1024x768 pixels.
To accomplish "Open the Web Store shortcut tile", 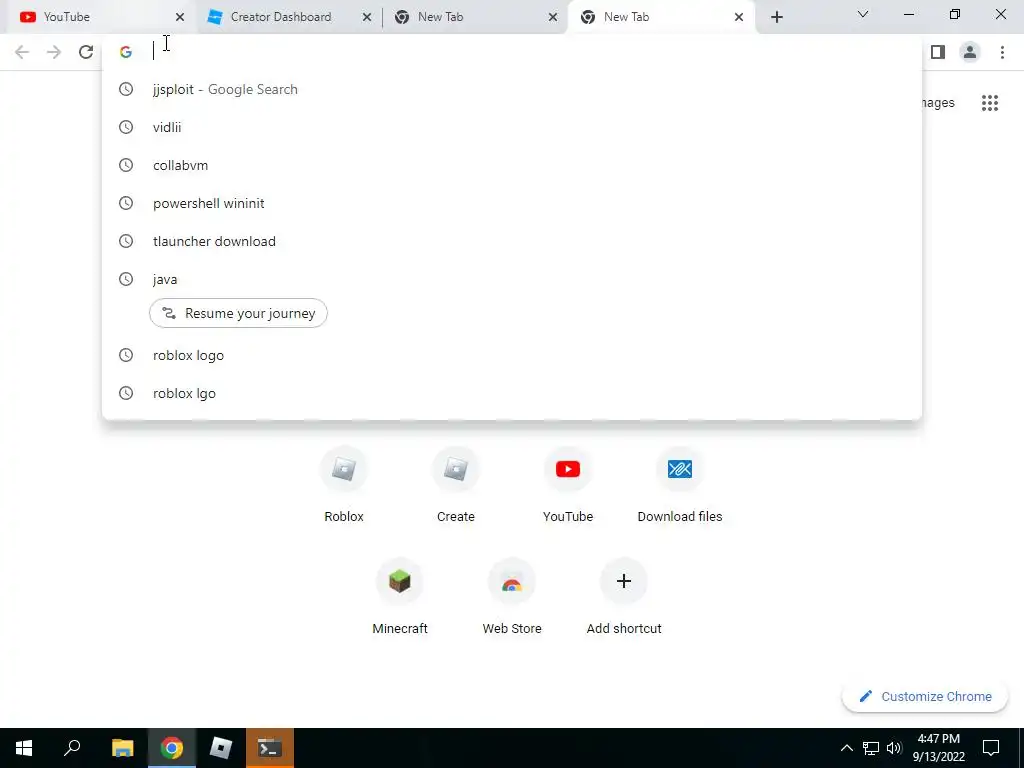I will [x=512, y=598].
